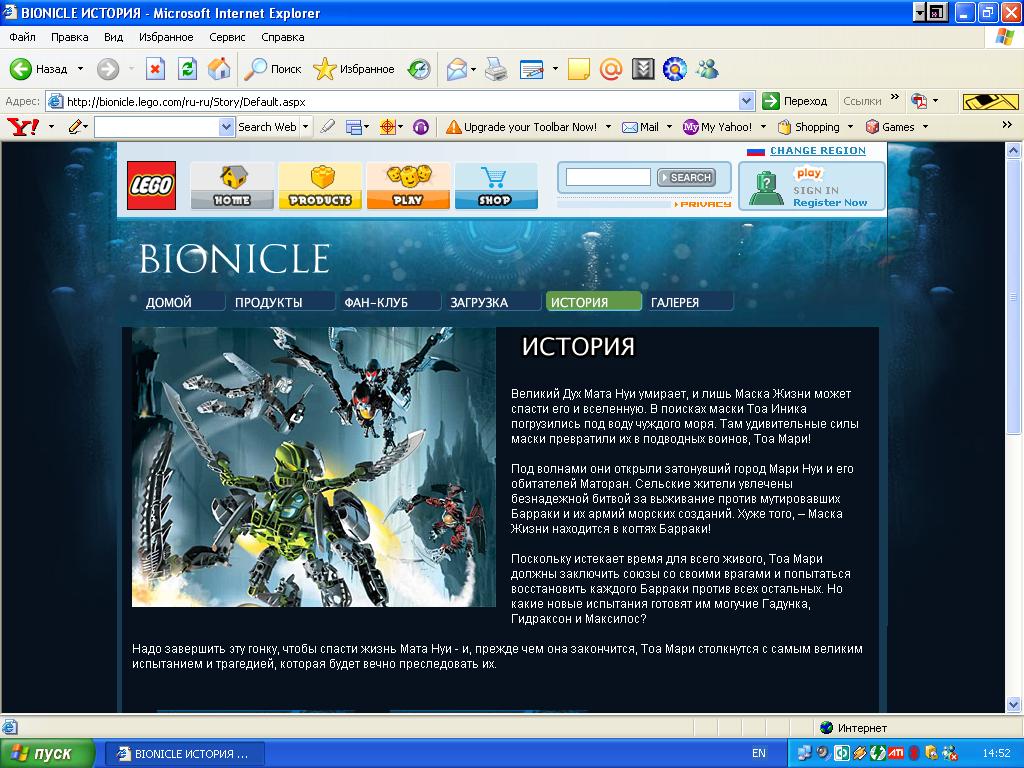The width and height of the screenshot is (1024, 768).
Task: Click the Переход go button
Action: click(795, 101)
